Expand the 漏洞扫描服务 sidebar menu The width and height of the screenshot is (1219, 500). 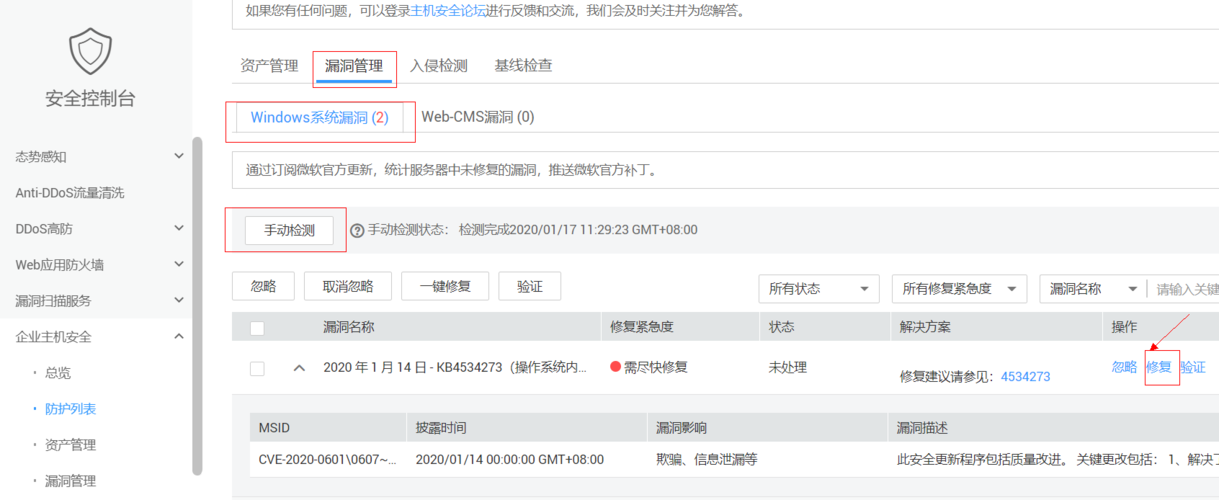point(179,300)
